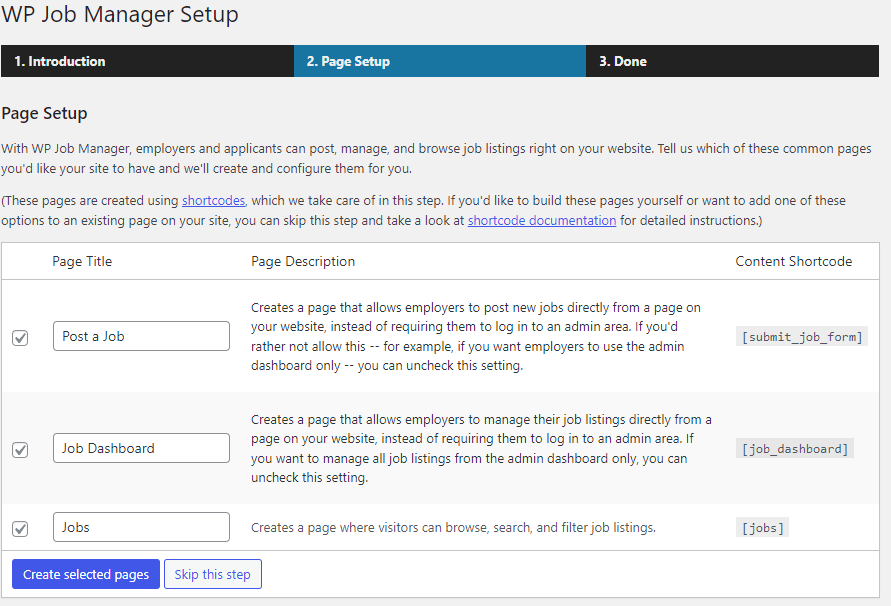Screen dimensions: 891x606
Task: Open the shortcode documentation link
Action: click(x=542, y=221)
